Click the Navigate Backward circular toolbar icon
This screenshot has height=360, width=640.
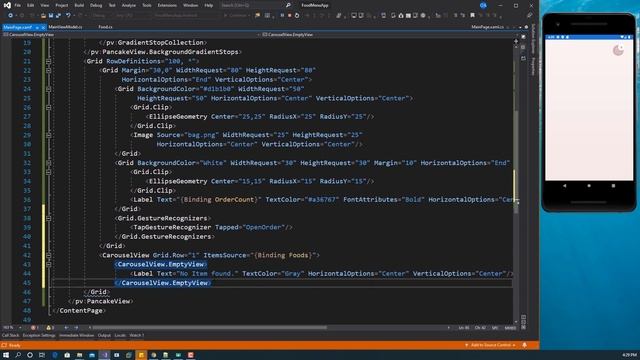click(x=10, y=16)
